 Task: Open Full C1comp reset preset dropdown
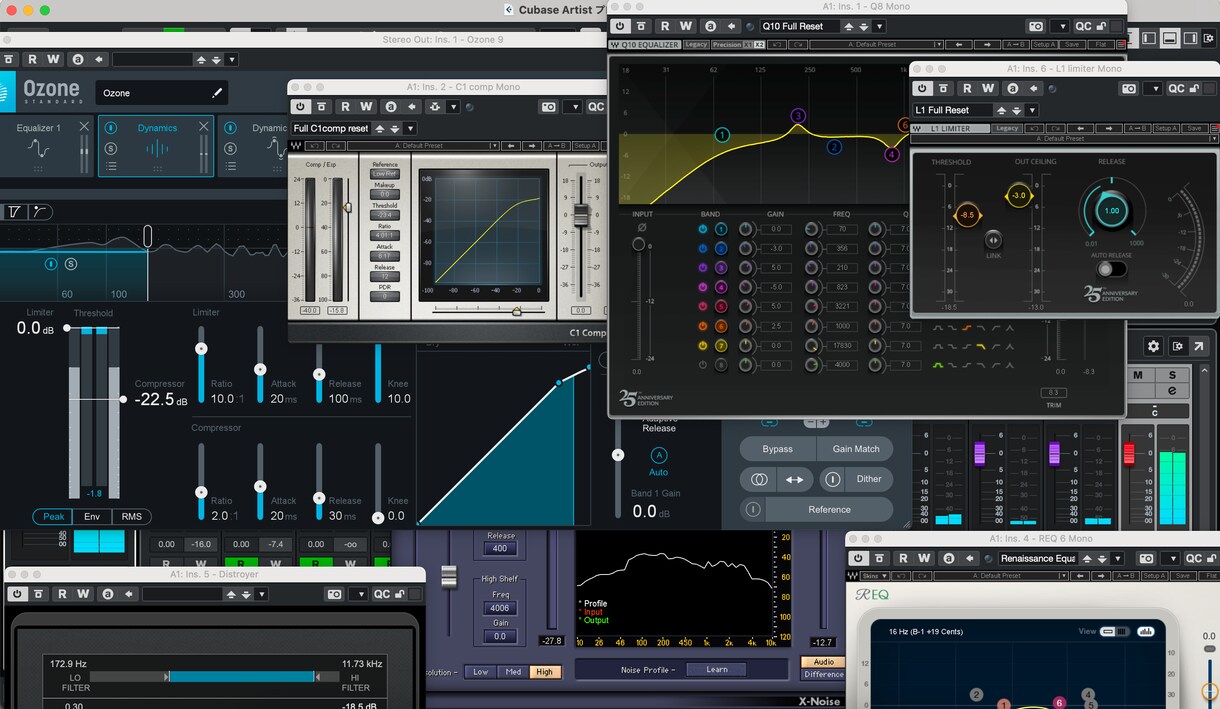[409, 129]
